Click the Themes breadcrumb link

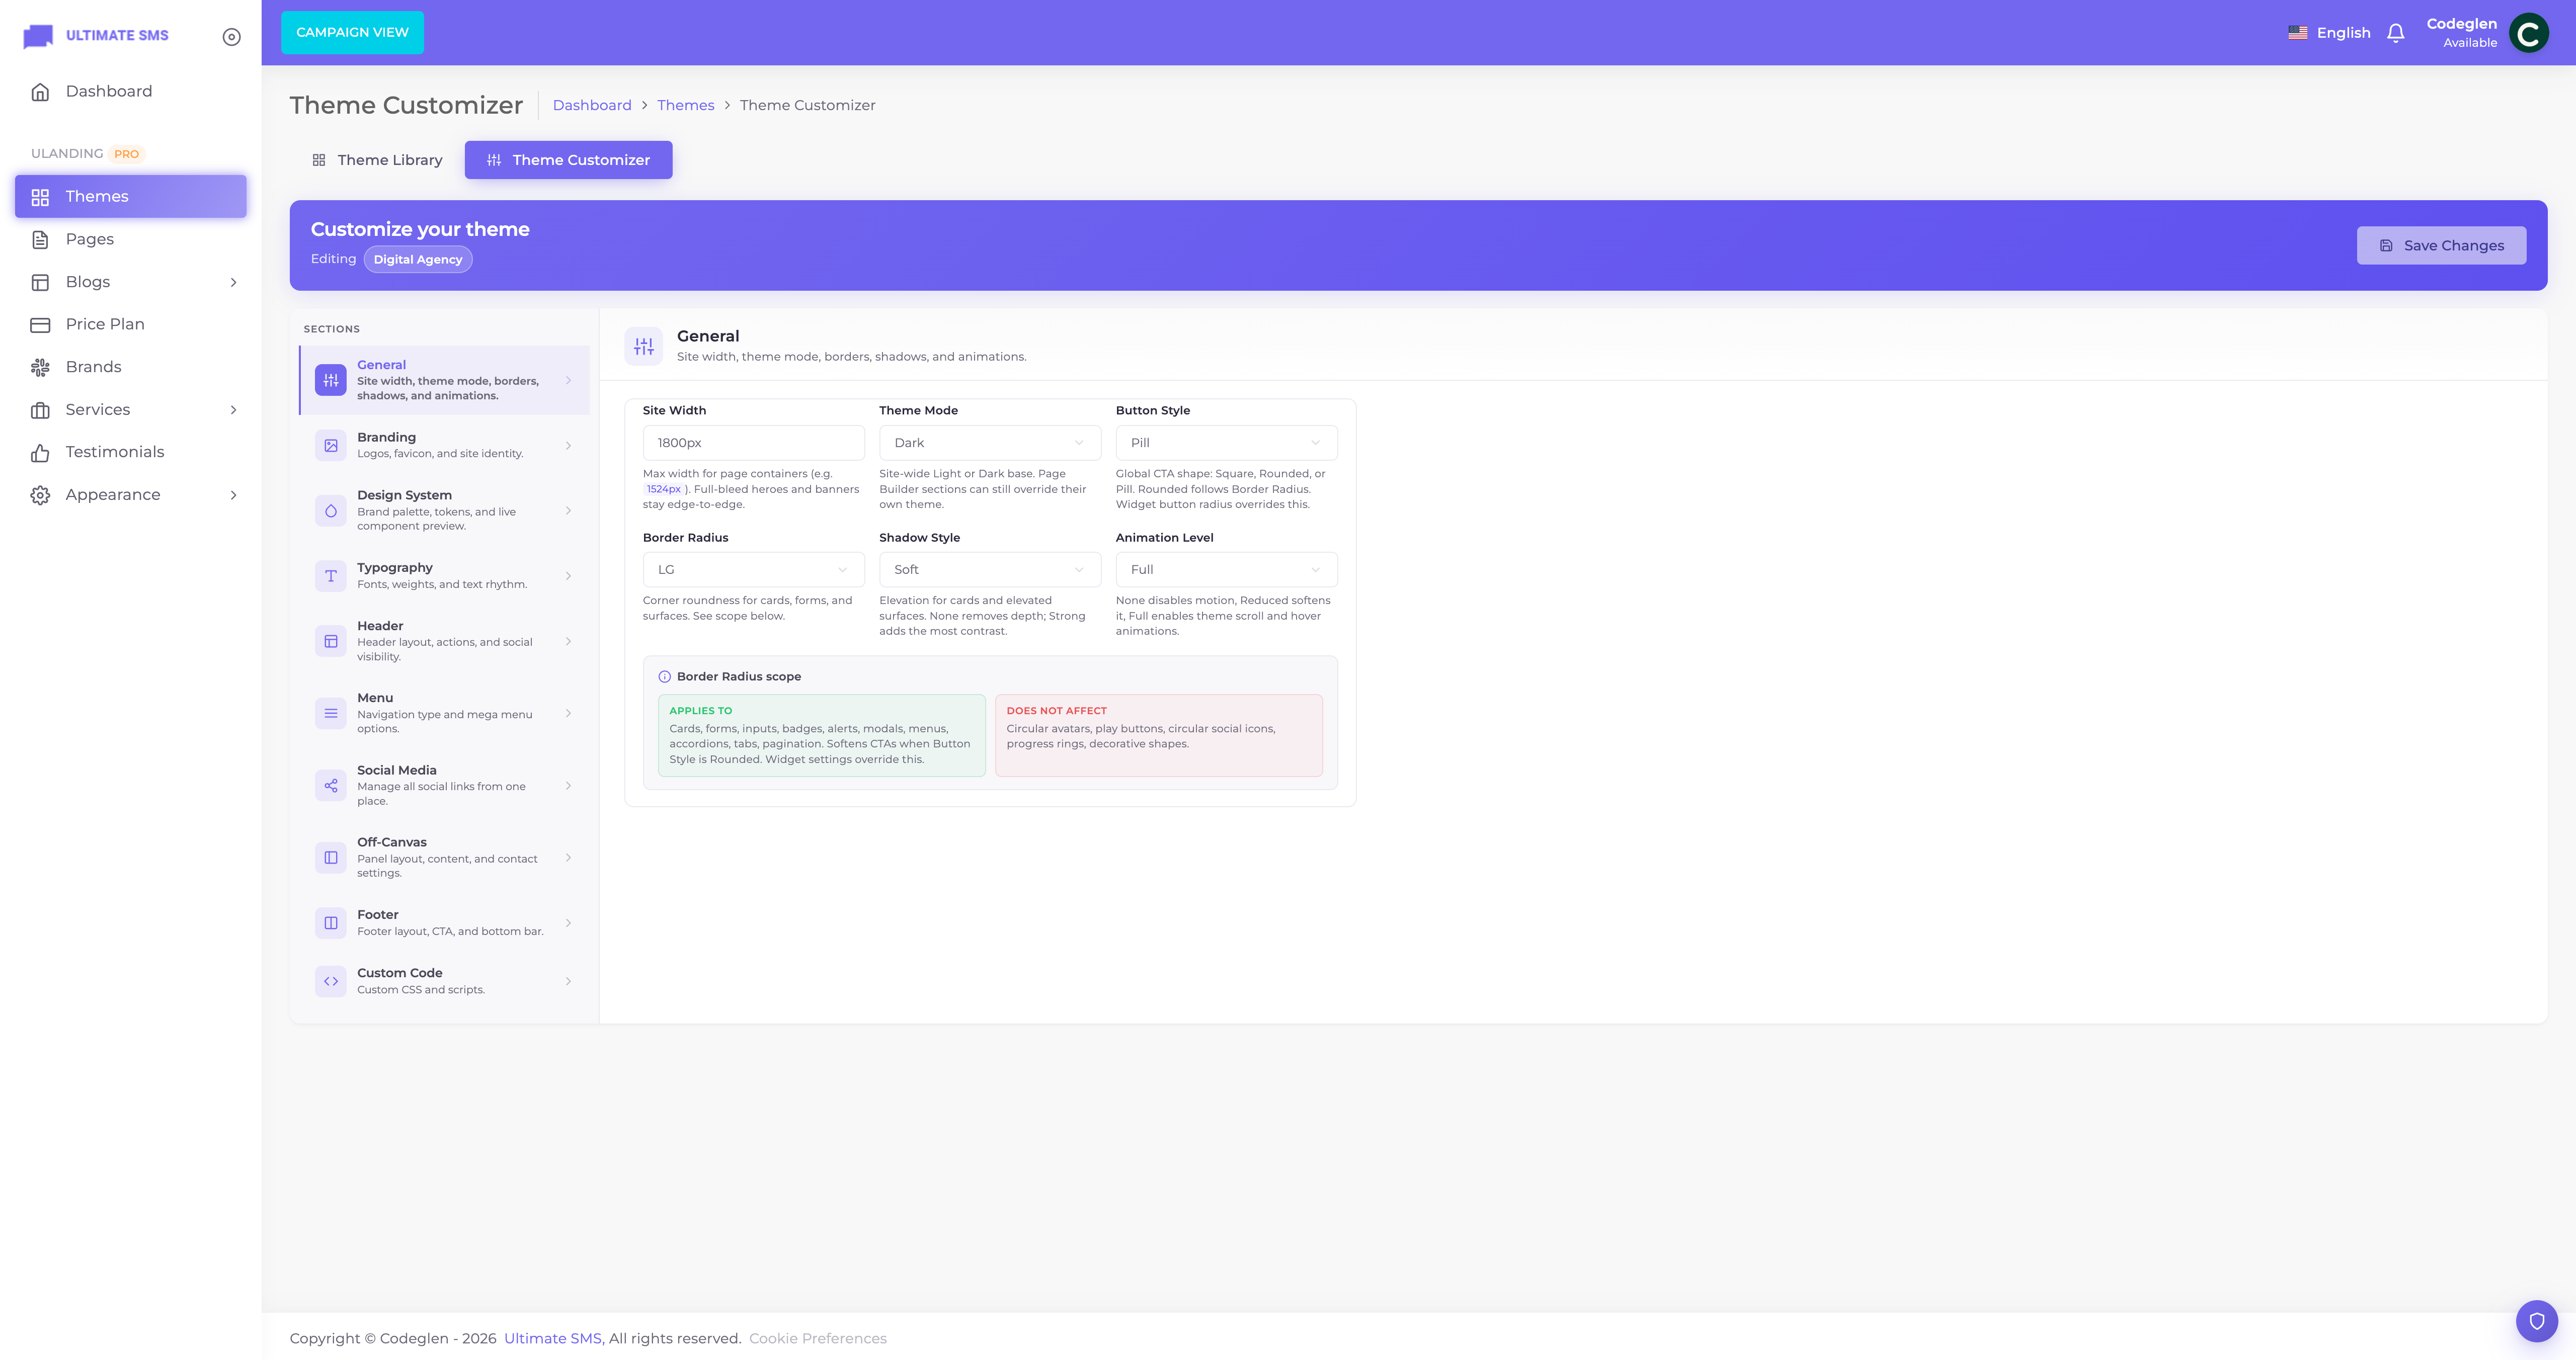point(686,106)
